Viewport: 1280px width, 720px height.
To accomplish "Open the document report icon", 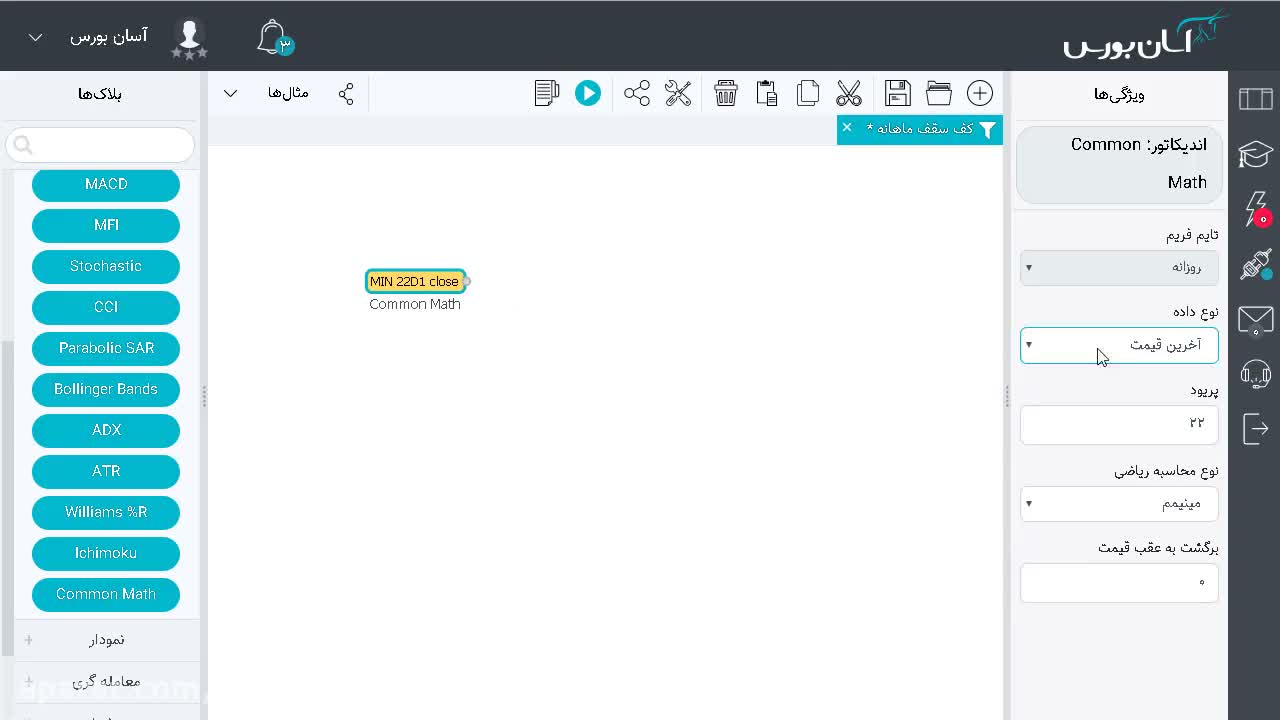I will 547,93.
